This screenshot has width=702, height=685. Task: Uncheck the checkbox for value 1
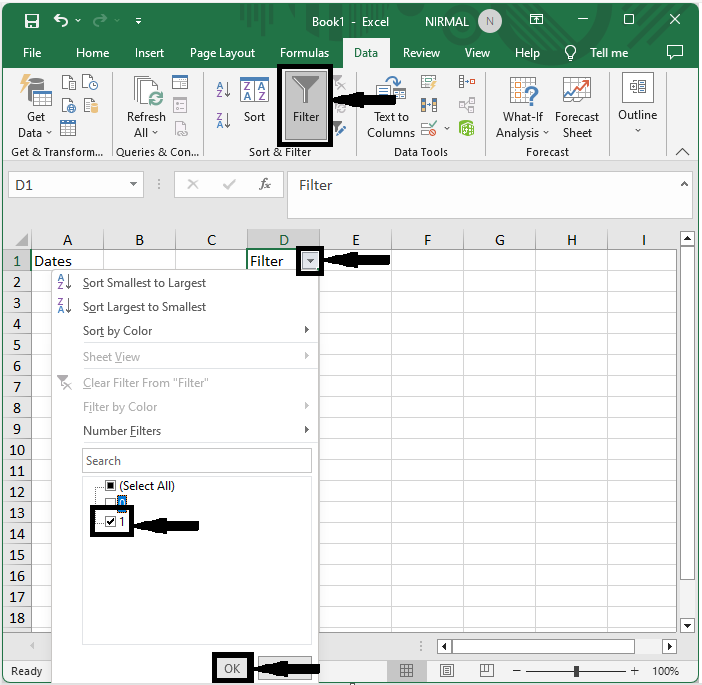click(x=111, y=521)
